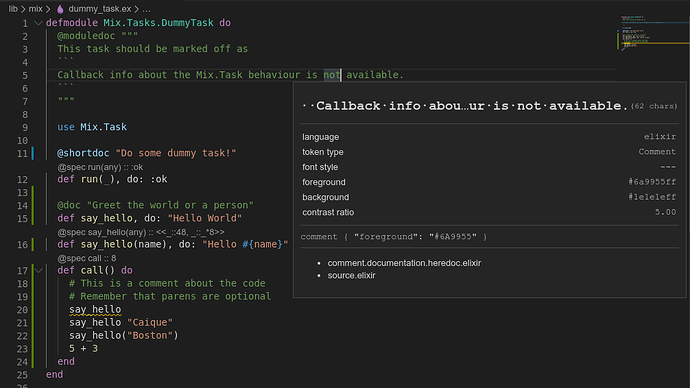Image resolution: width=690 pixels, height=388 pixels.
Task: Click the 'token type' row label
Action: click(x=323, y=152)
